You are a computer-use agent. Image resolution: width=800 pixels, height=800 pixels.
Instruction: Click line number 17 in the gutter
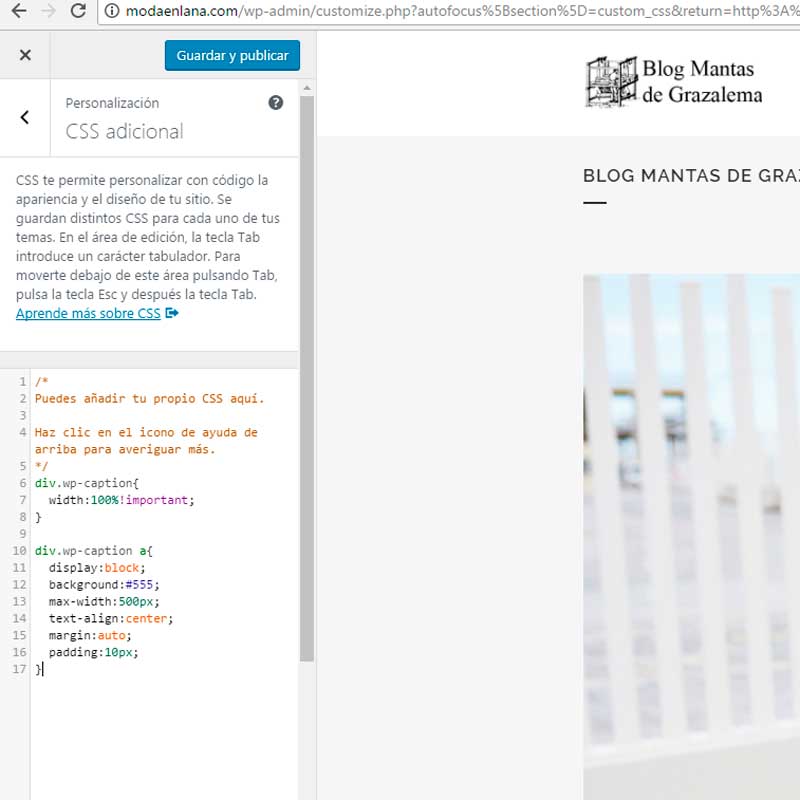click(19, 669)
